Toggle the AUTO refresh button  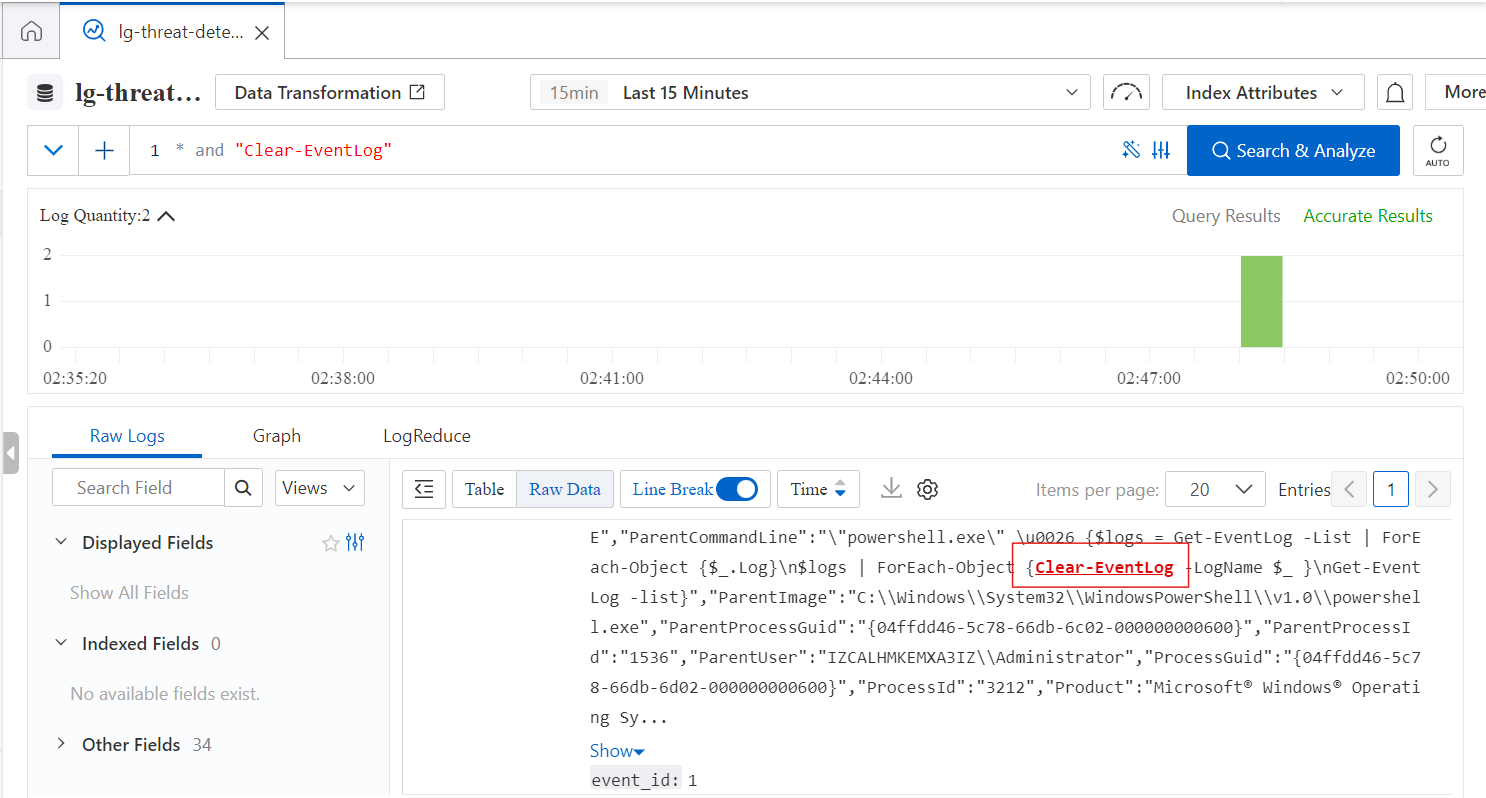tap(1437, 150)
